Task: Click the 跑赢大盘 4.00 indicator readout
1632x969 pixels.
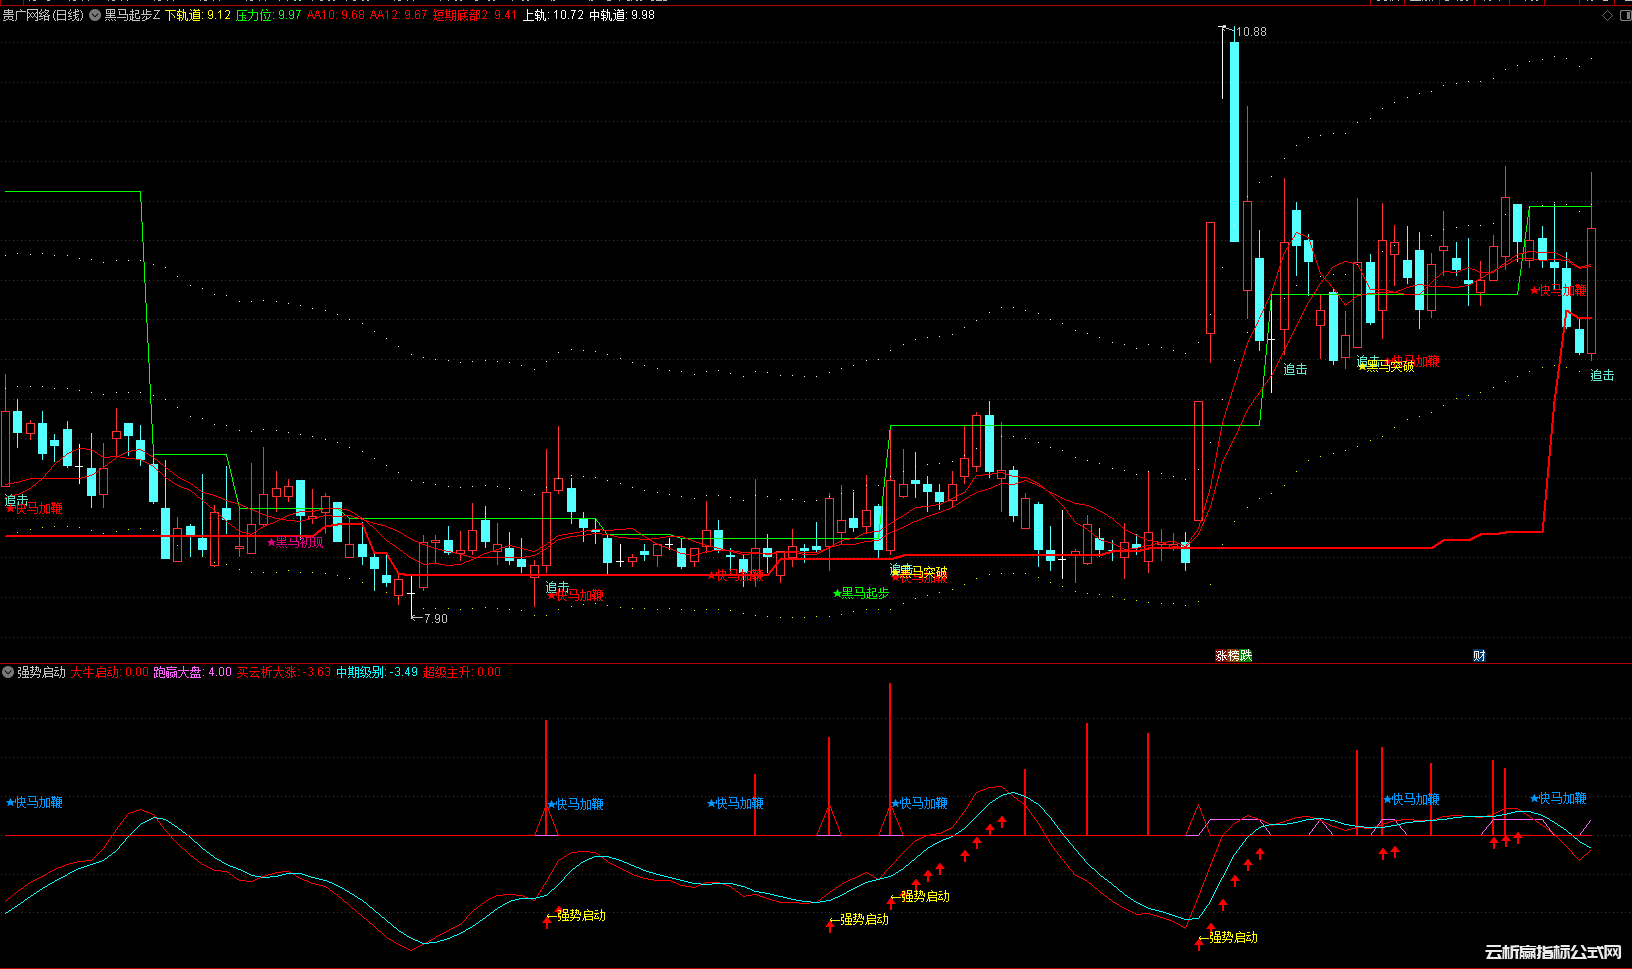Action: click(192, 672)
